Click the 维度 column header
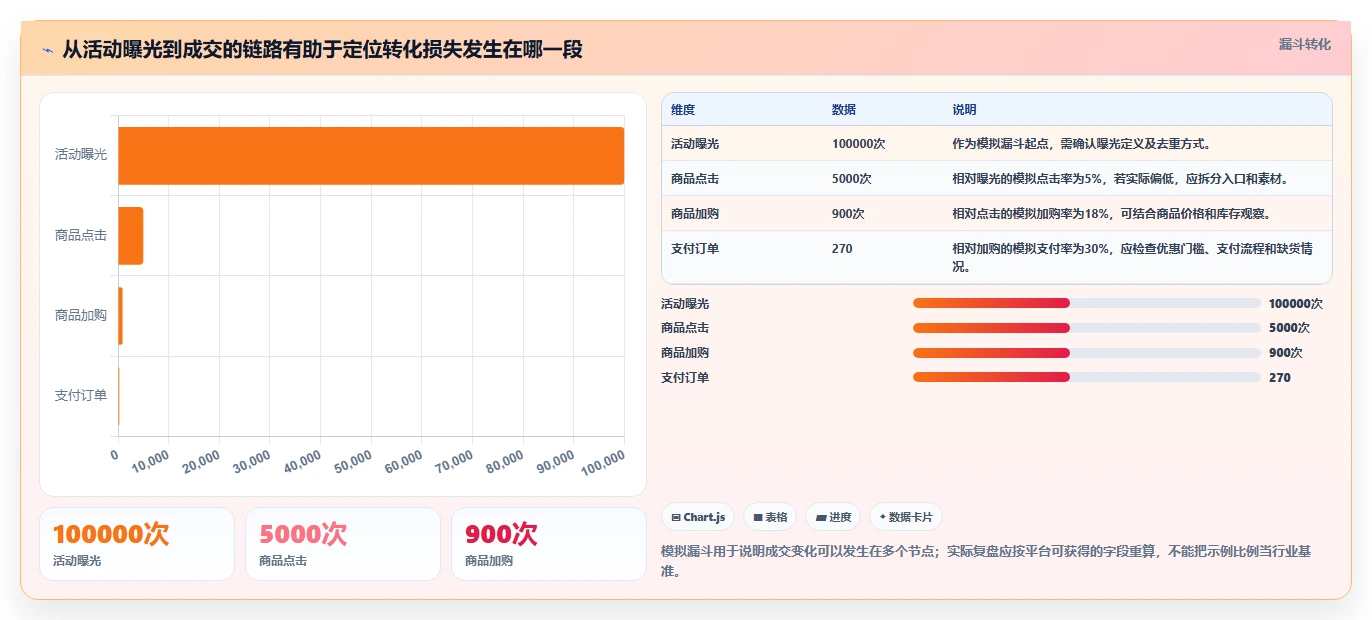Image resolution: width=1372 pixels, height=620 pixels. tap(683, 110)
